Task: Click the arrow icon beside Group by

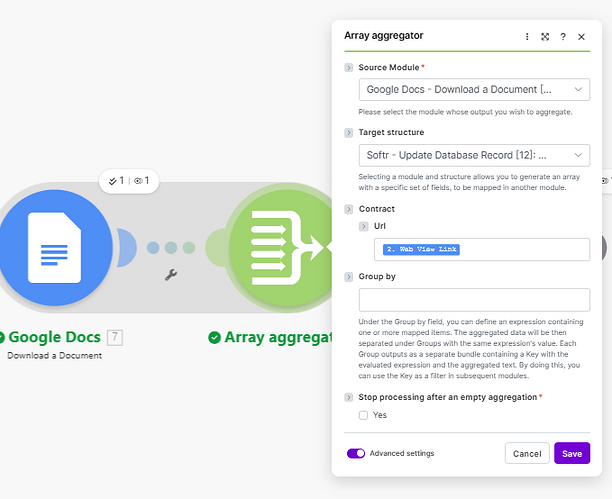Action: pos(349,276)
